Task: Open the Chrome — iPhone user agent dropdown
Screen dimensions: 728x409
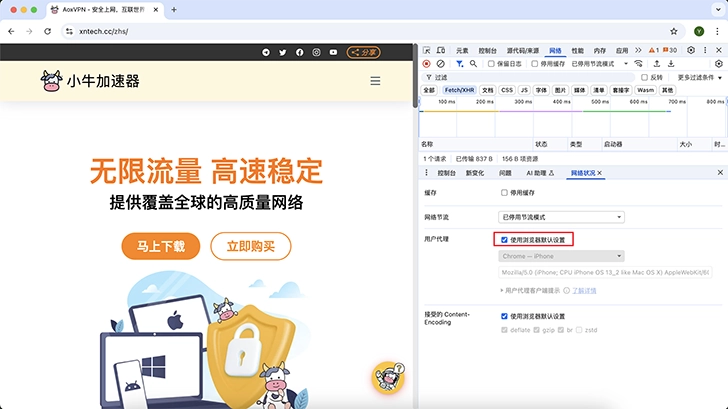Action: coord(561,256)
